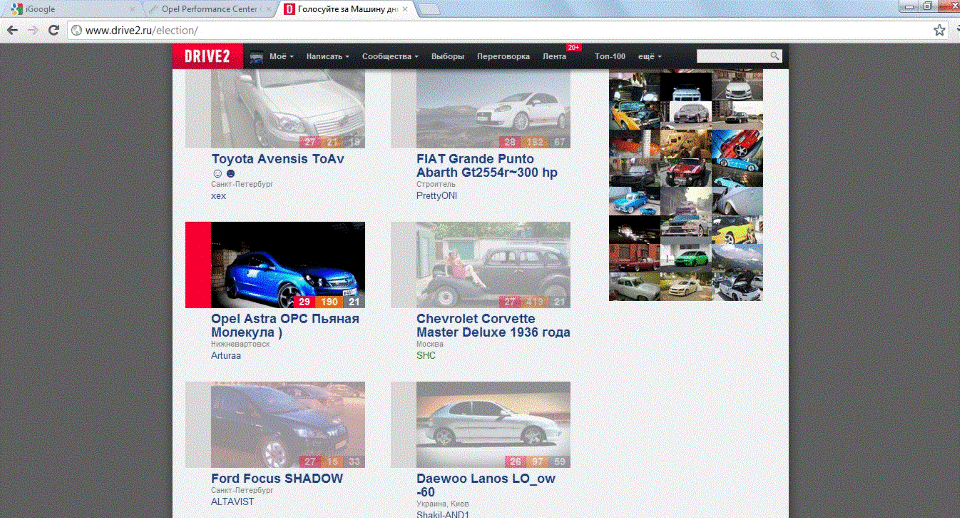Open Daewoo Lanos LO_ow -60 link
The width and height of the screenshot is (960, 518).
click(486, 486)
